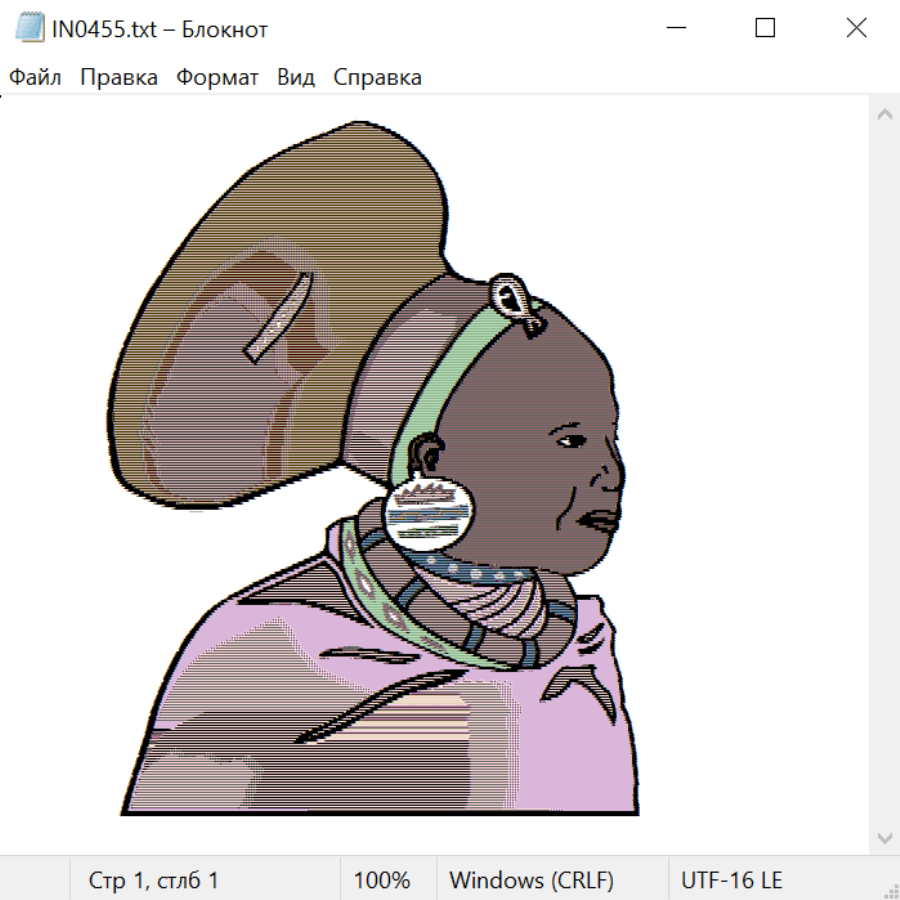The height and width of the screenshot is (900, 900).
Task: Click the UTF-16 LE encoding indicator
Action: 731,881
